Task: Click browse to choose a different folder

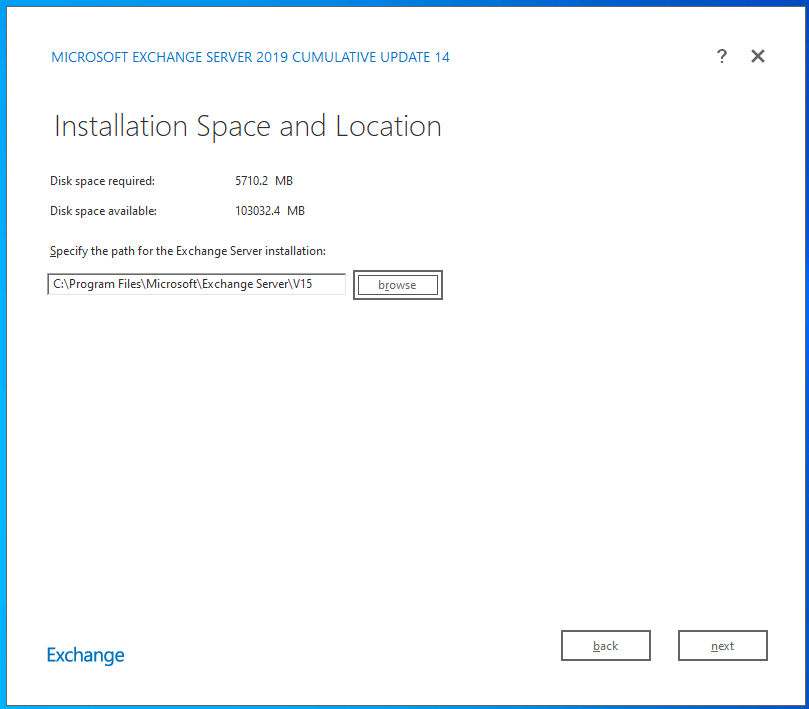Action: point(397,285)
